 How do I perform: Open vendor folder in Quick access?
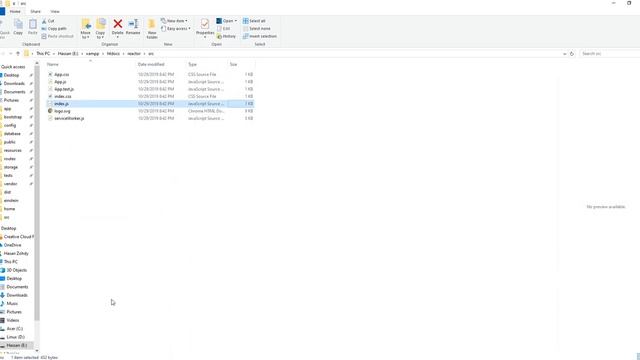click(11, 184)
